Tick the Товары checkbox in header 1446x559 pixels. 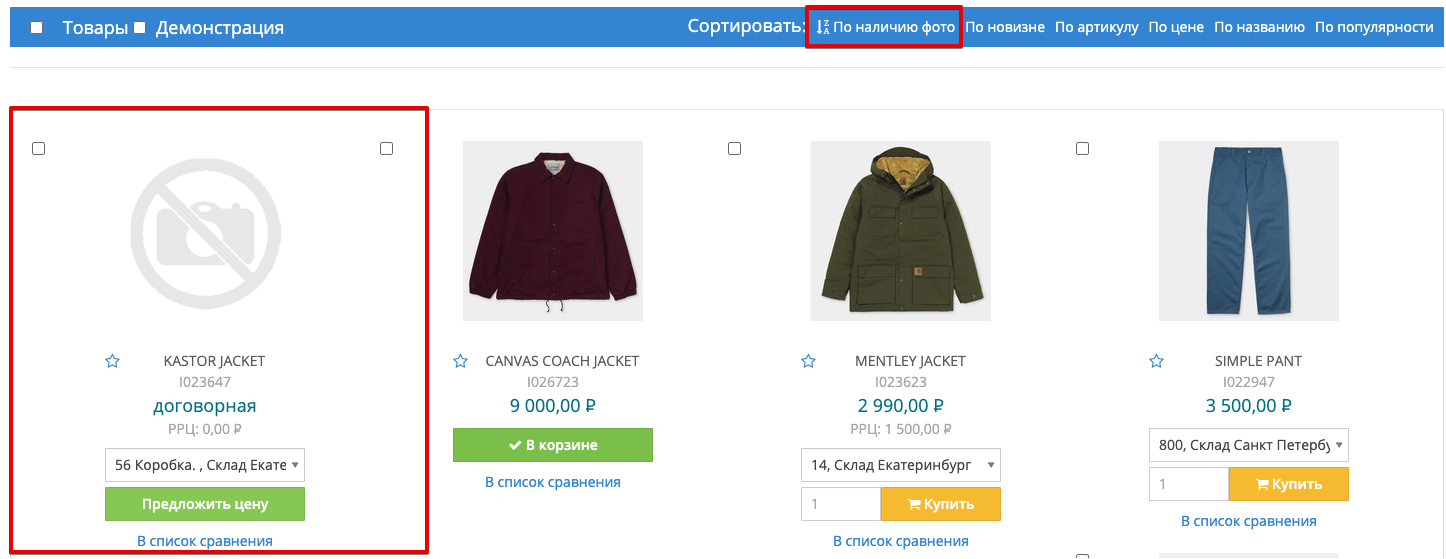37,28
